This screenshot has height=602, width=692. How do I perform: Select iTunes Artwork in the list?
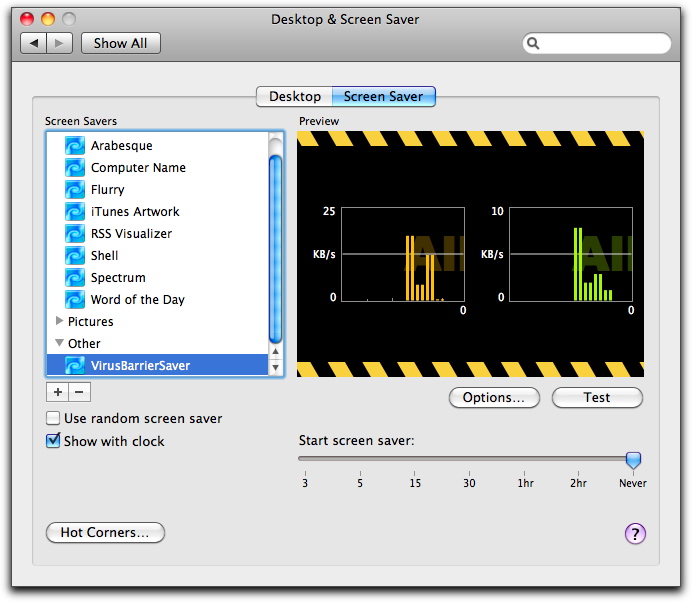coord(135,212)
